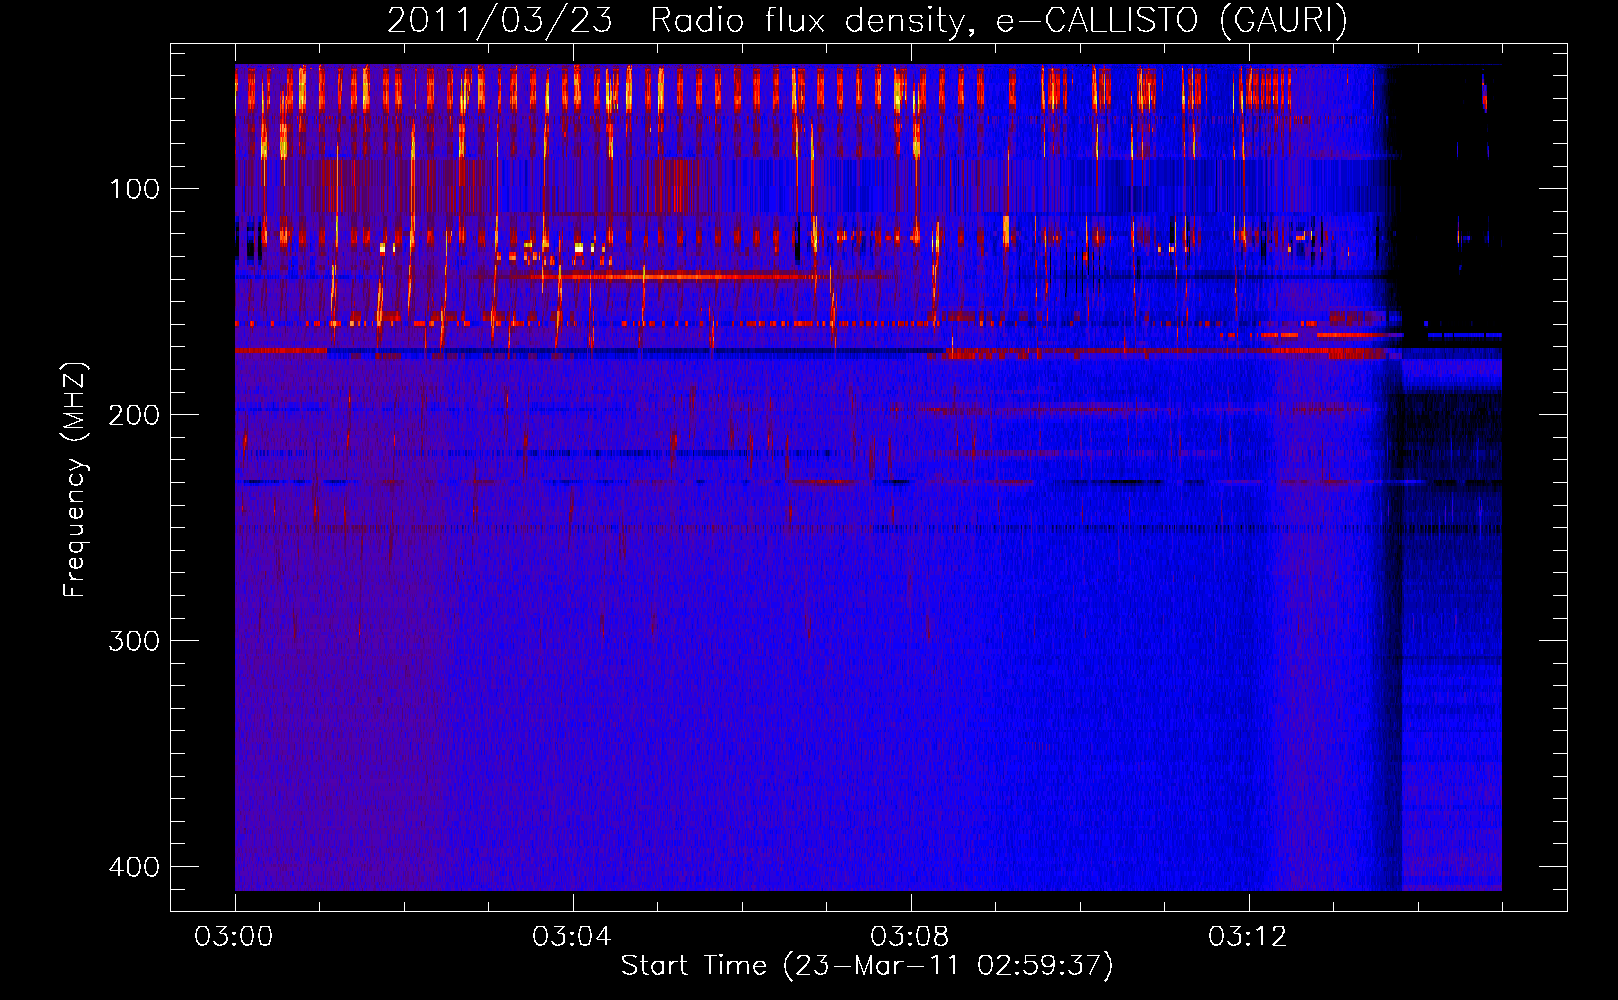
Task: Click the 03:08 time tick label
Action: tap(910, 937)
